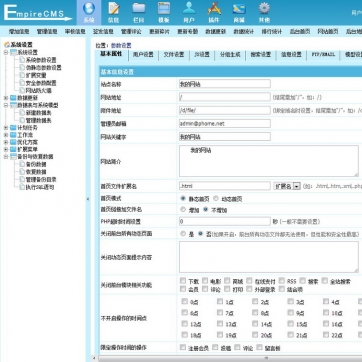Click page icon beside 新建数据表
This screenshot has width=362, height=362.
click(x=22, y=113)
